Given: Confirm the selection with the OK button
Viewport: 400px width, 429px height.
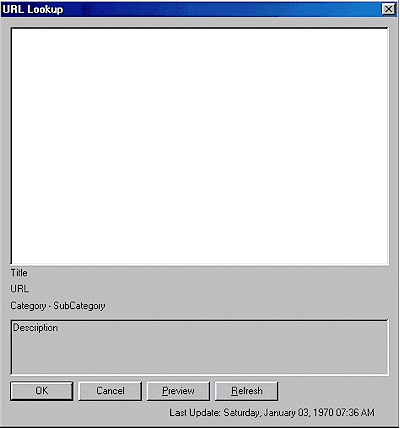Looking at the screenshot, I should tap(42, 391).
